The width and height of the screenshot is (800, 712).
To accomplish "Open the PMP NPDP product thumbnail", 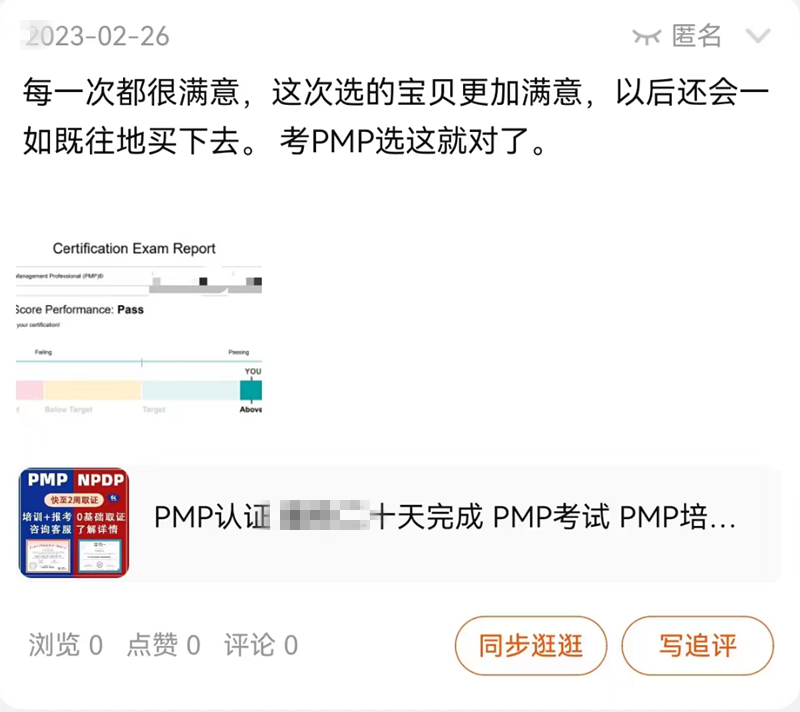I will 73,523.
